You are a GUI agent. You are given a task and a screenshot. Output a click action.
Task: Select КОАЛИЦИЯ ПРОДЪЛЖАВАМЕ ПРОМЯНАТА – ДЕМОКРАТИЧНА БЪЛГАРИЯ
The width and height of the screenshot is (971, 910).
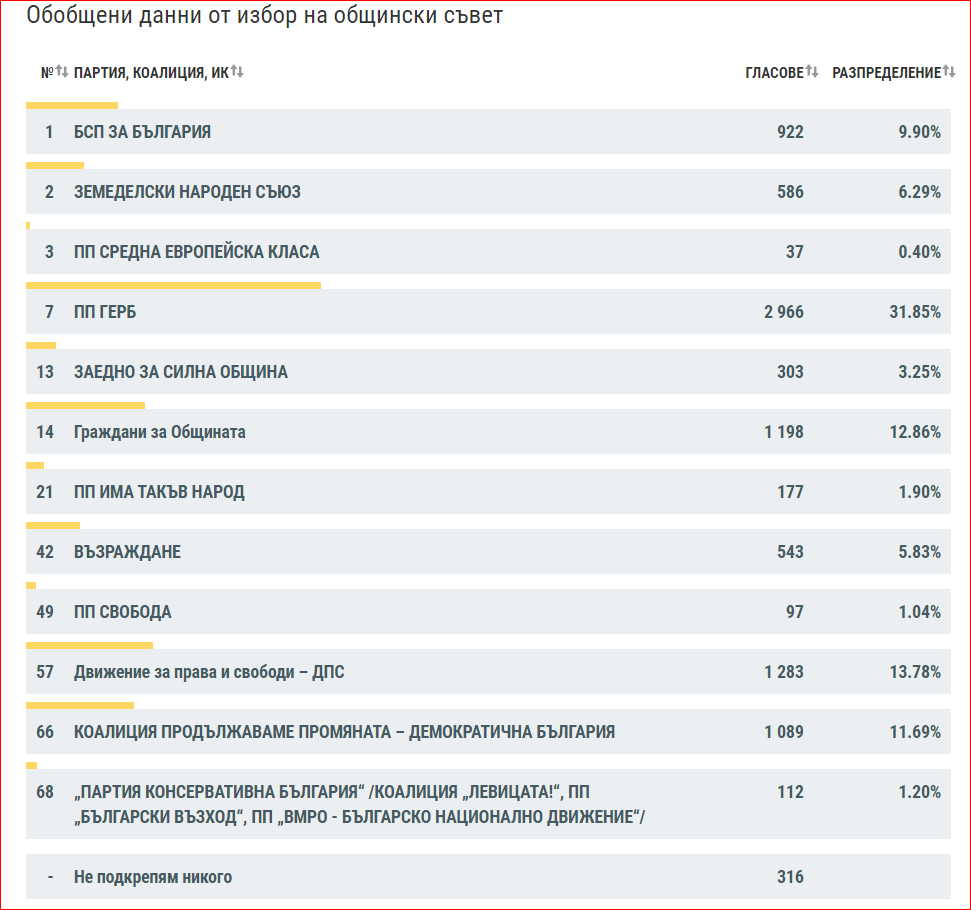(x=344, y=732)
